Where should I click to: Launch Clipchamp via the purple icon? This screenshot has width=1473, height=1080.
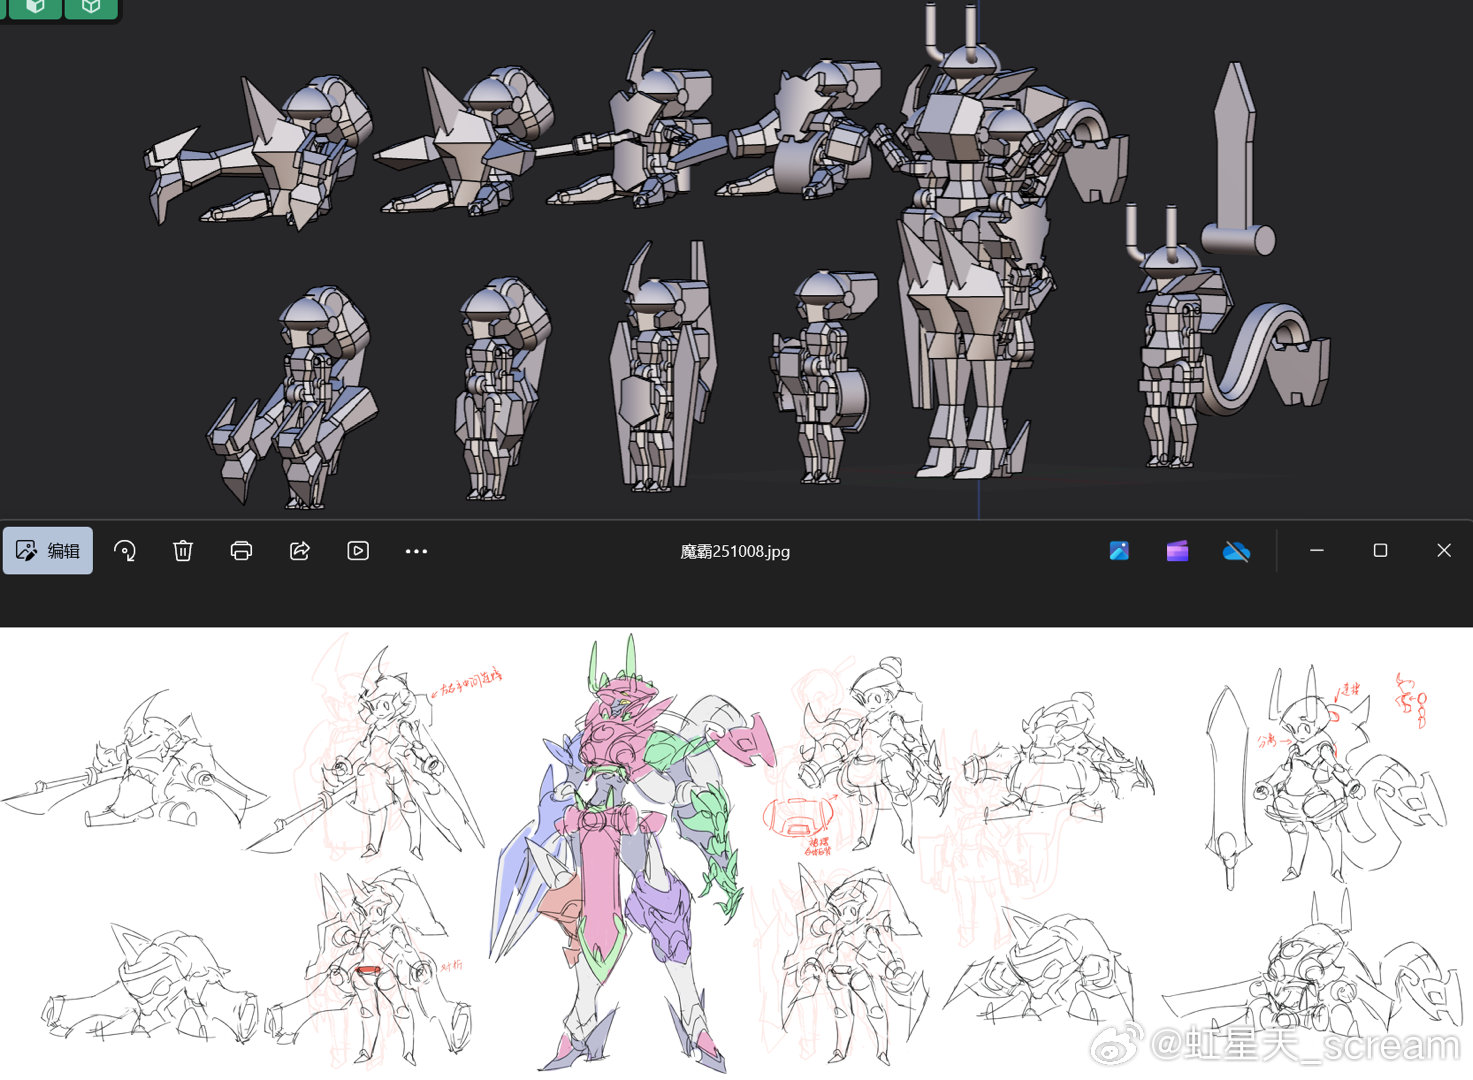(x=1177, y=551)
